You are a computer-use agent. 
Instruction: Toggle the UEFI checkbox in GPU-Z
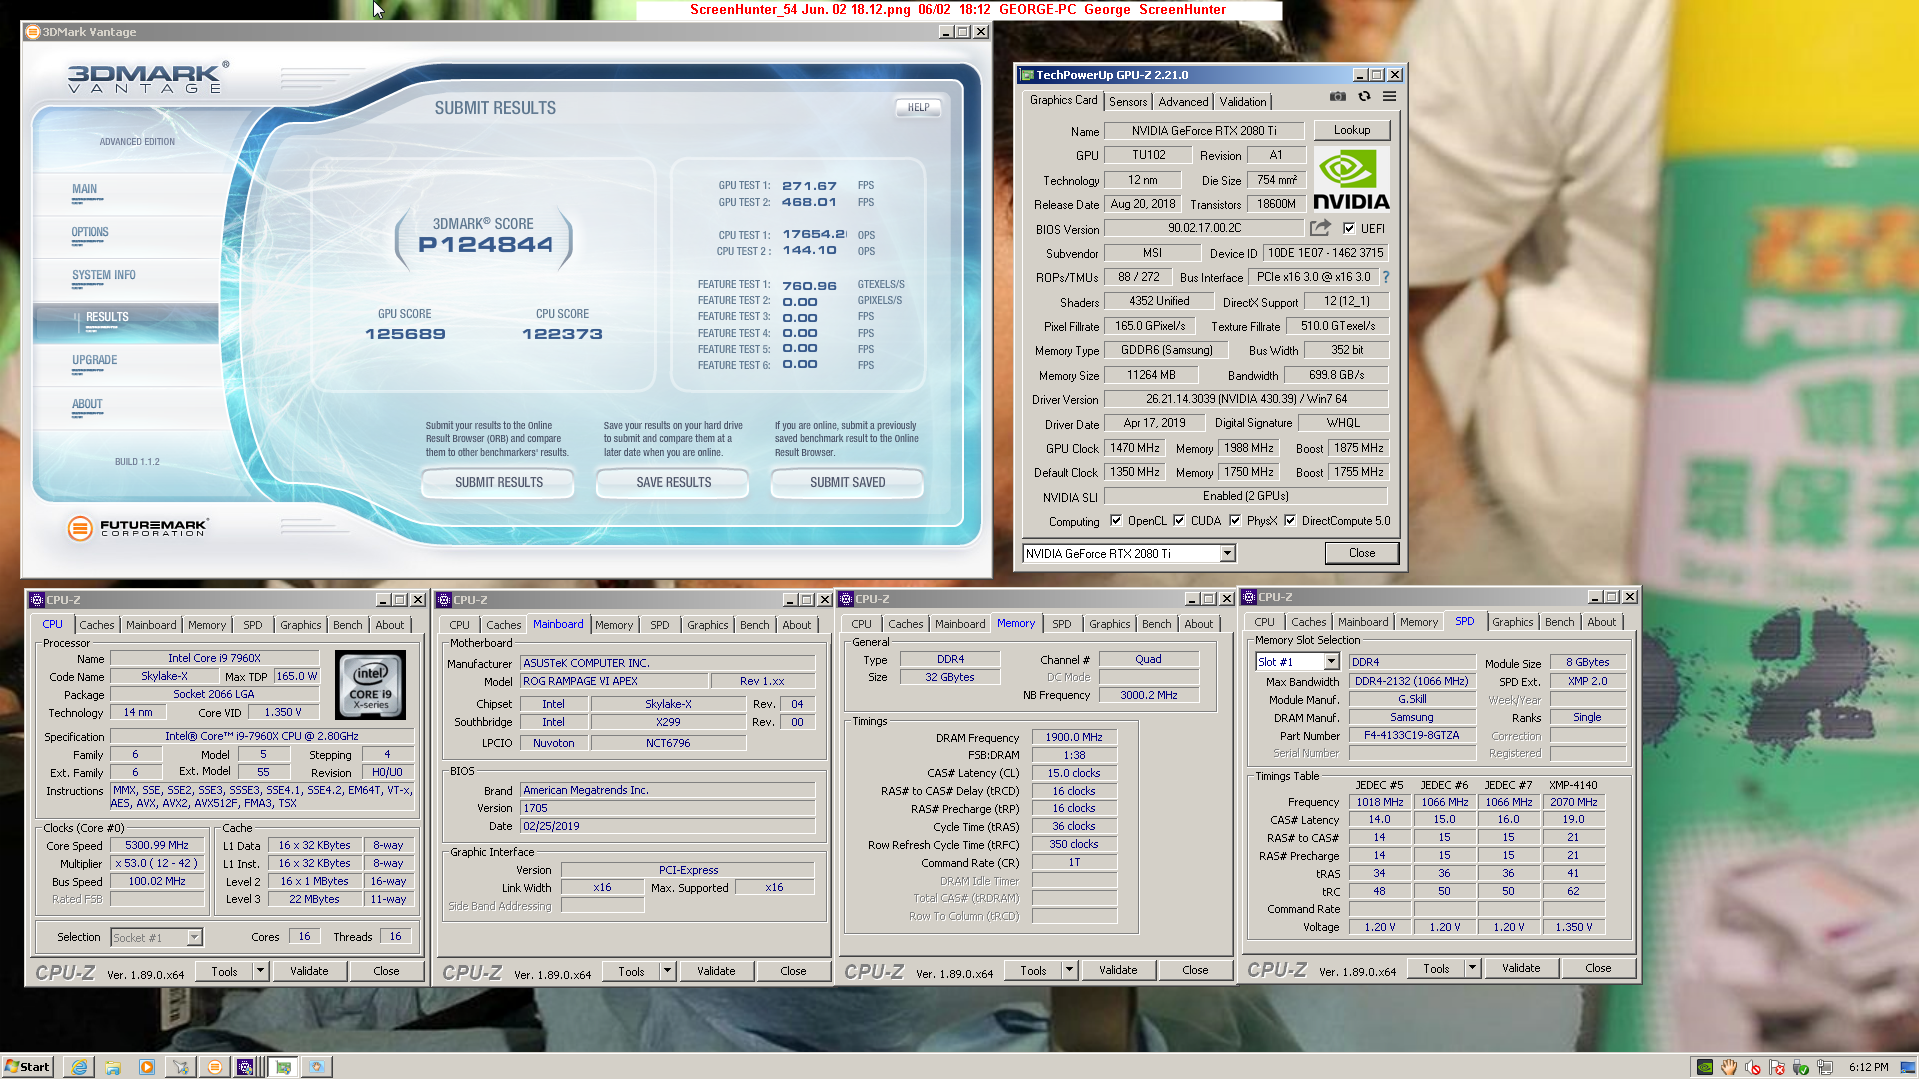(1349, 228)
